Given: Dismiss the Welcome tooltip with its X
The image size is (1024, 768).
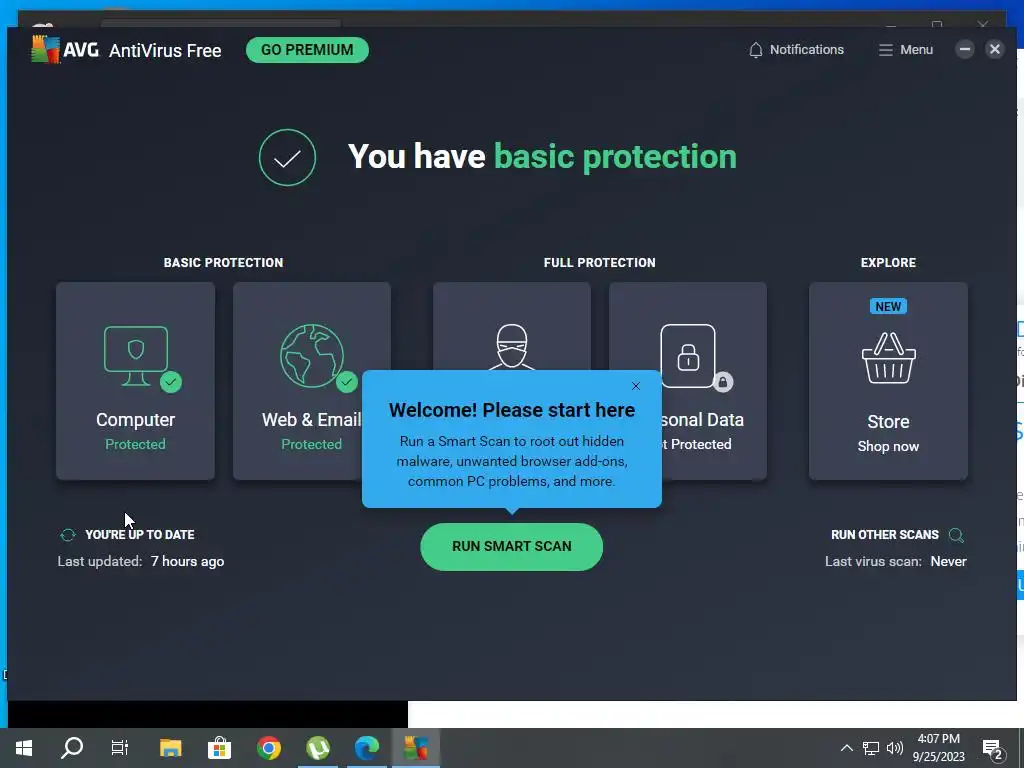Looking at the screenshot, I should [x=635, y=386].
